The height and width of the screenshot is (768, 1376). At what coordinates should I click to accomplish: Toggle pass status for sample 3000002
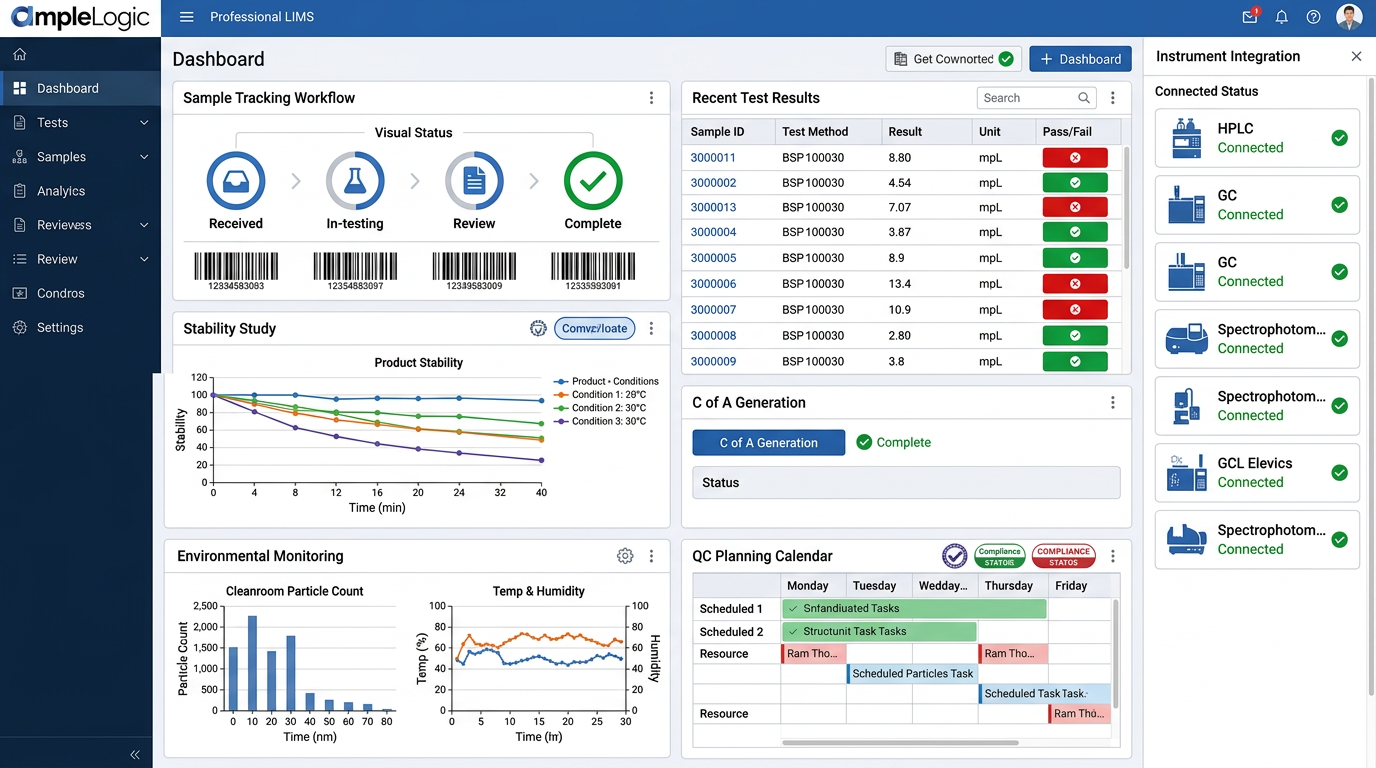(x=1075, y=183)
